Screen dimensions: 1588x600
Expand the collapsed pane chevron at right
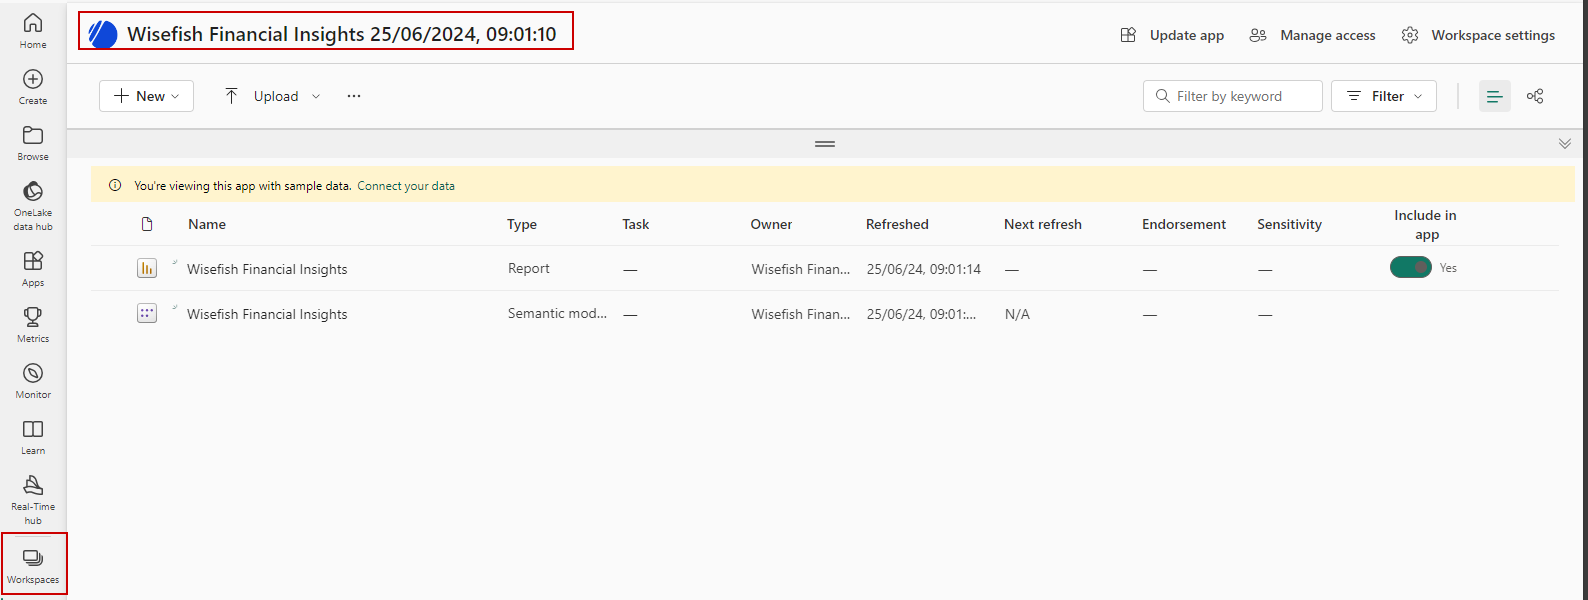[1564, 144]
